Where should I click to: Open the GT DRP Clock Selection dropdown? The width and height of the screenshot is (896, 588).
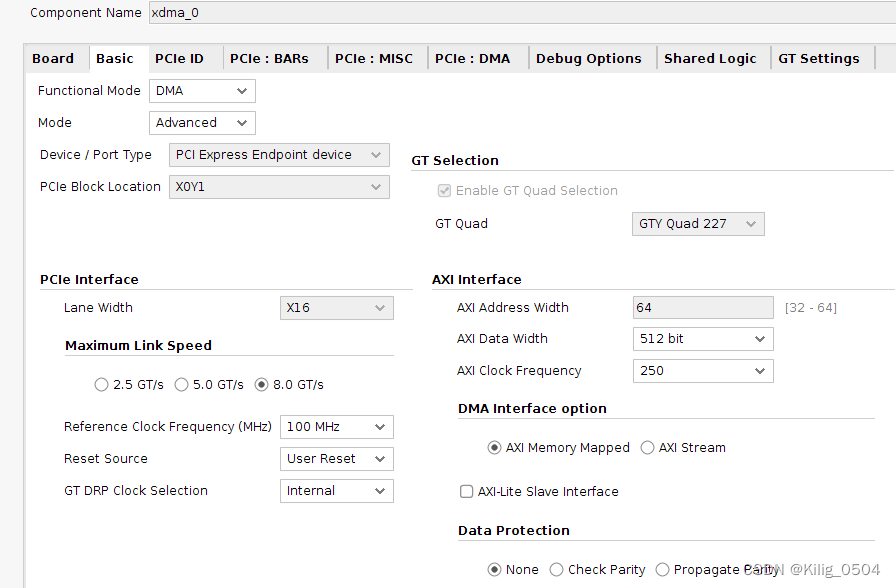coord(336,490)
